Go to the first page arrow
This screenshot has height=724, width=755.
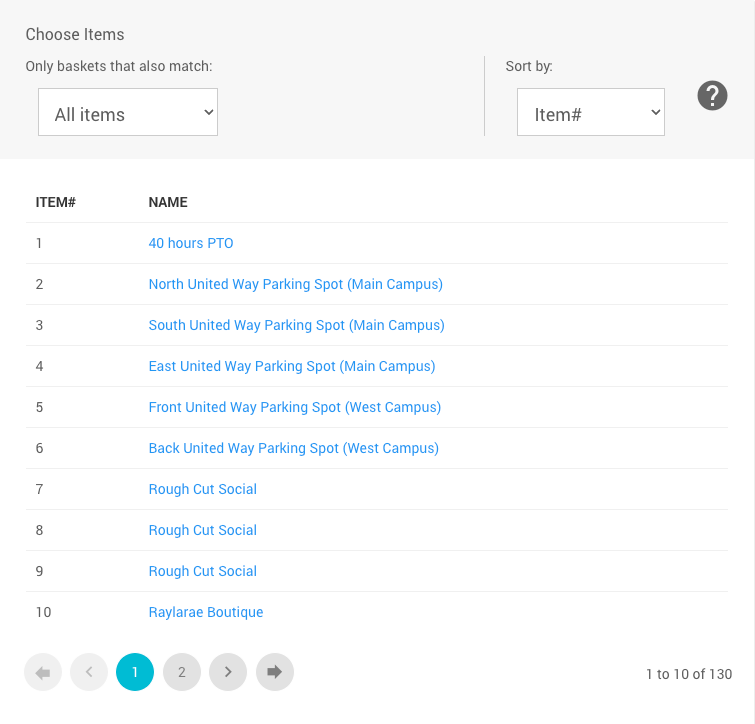point(43,673)
